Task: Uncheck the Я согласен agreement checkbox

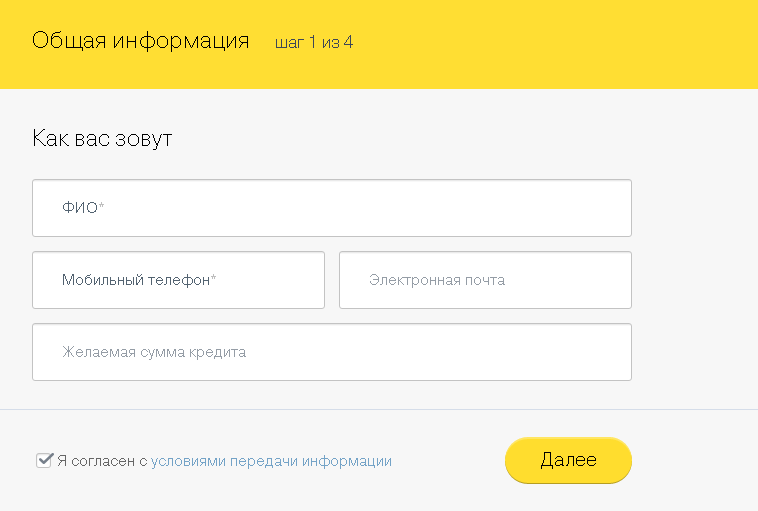Action: click(44, 461)
